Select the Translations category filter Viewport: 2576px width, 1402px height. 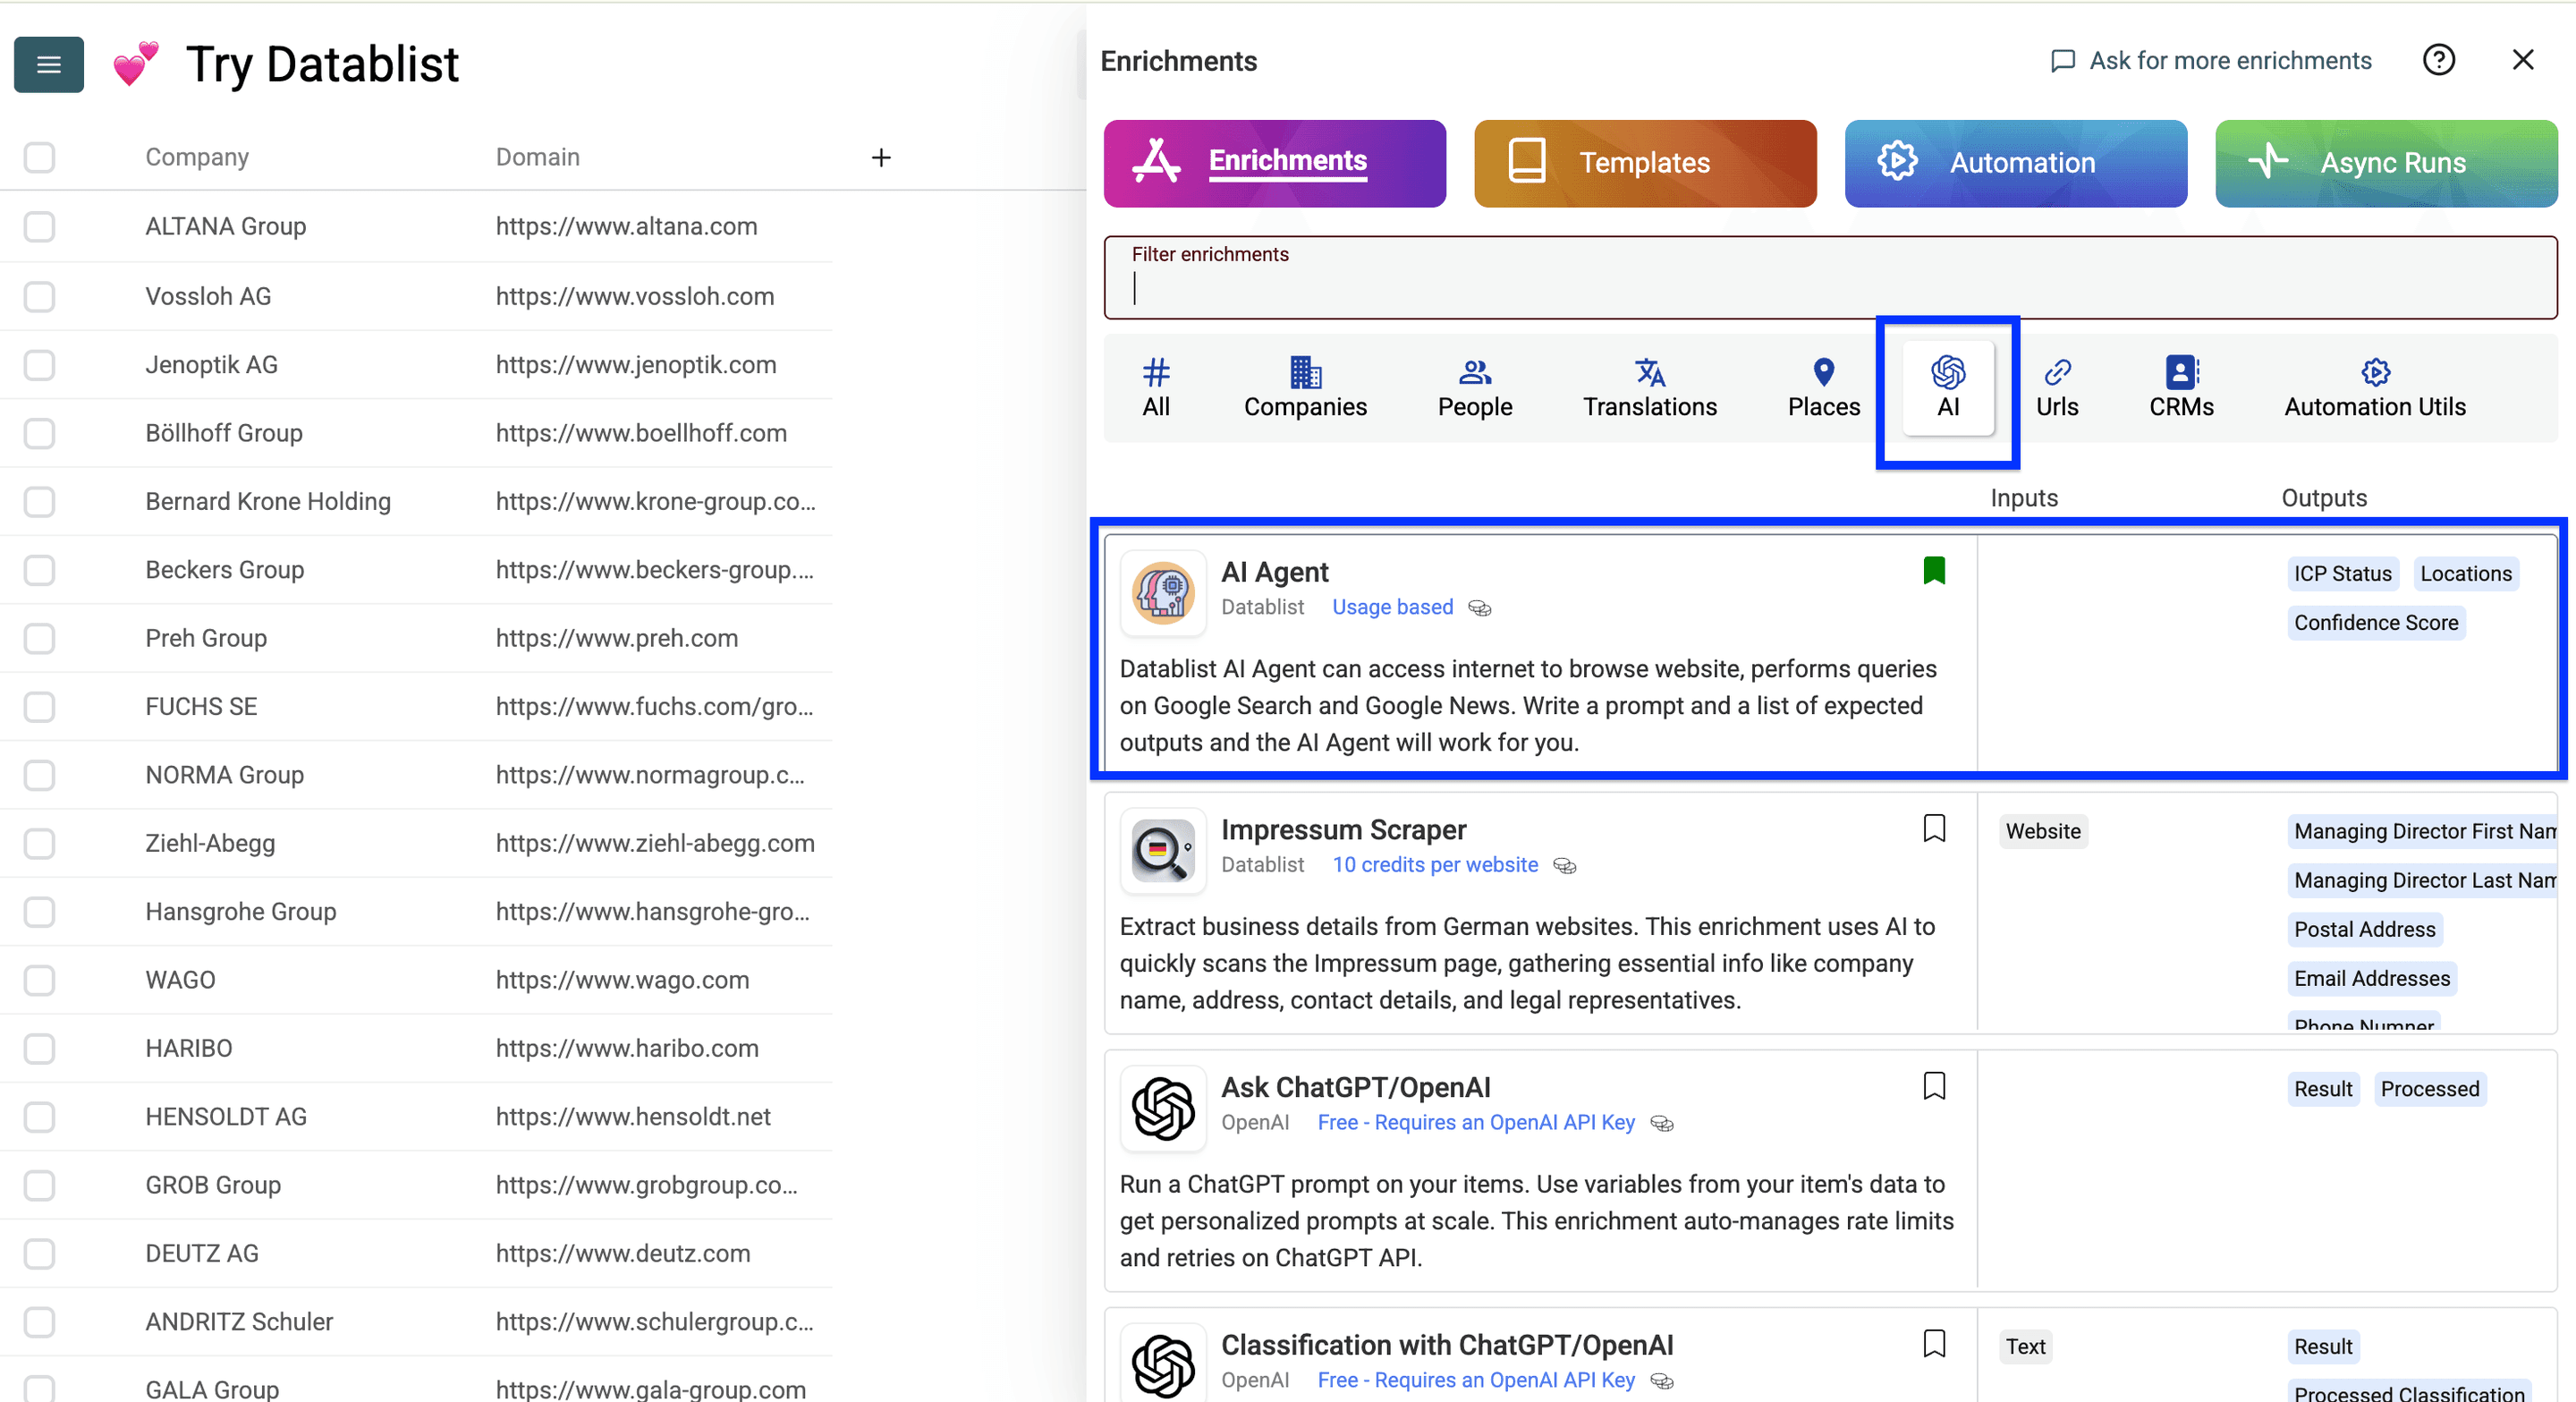point(1650,388)
